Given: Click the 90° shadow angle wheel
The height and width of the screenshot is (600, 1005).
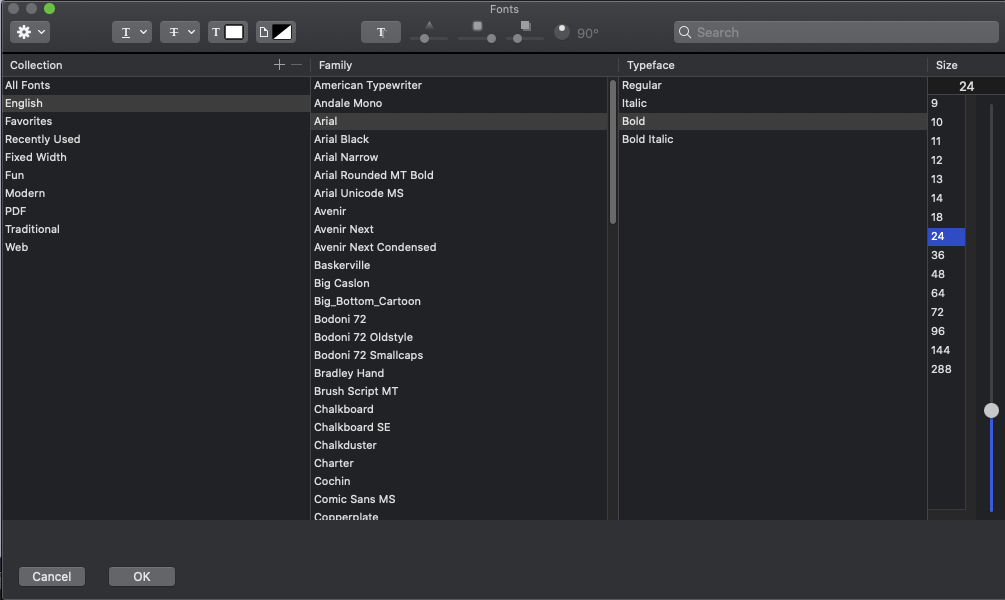Looking at the screenshot, I should (562, 31).
